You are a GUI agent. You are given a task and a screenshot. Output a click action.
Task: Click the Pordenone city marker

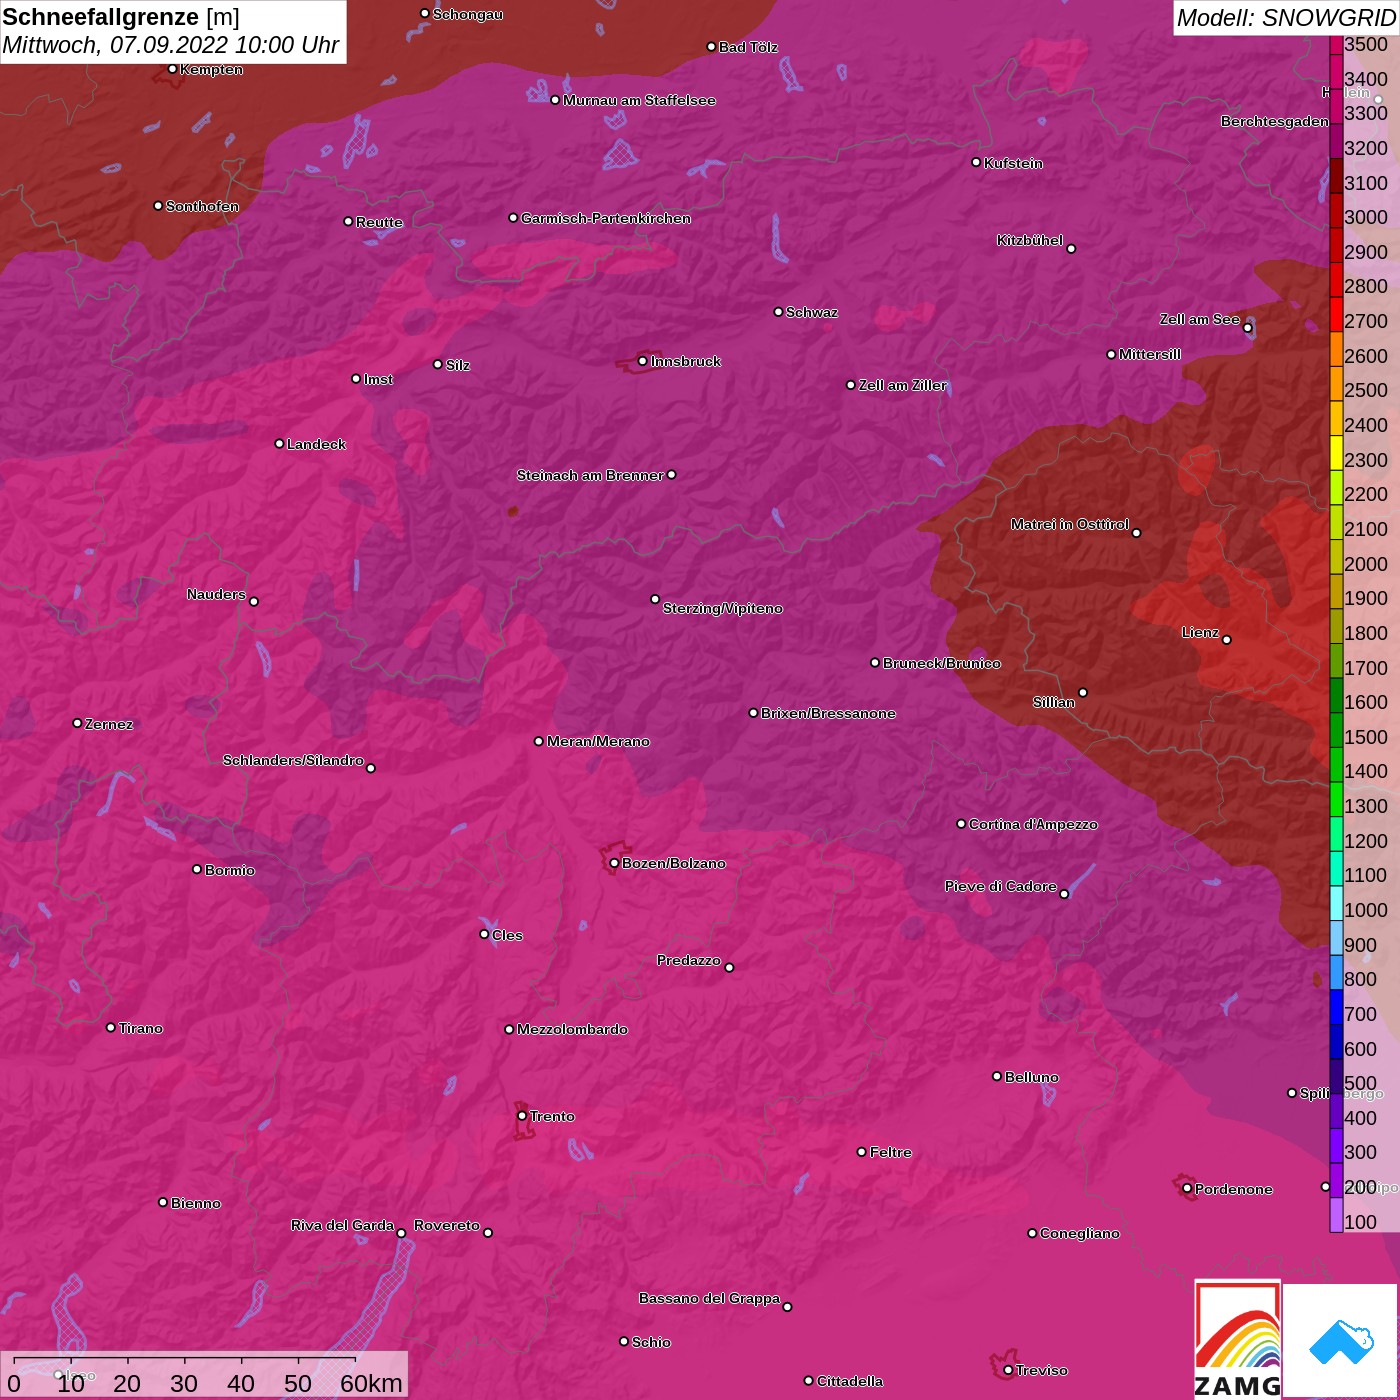coord(1187,1188)
